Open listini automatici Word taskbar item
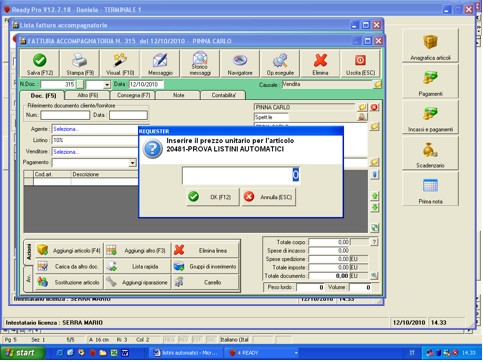The height and width of the screenshot is (362, 483). (x=186, y=353)
